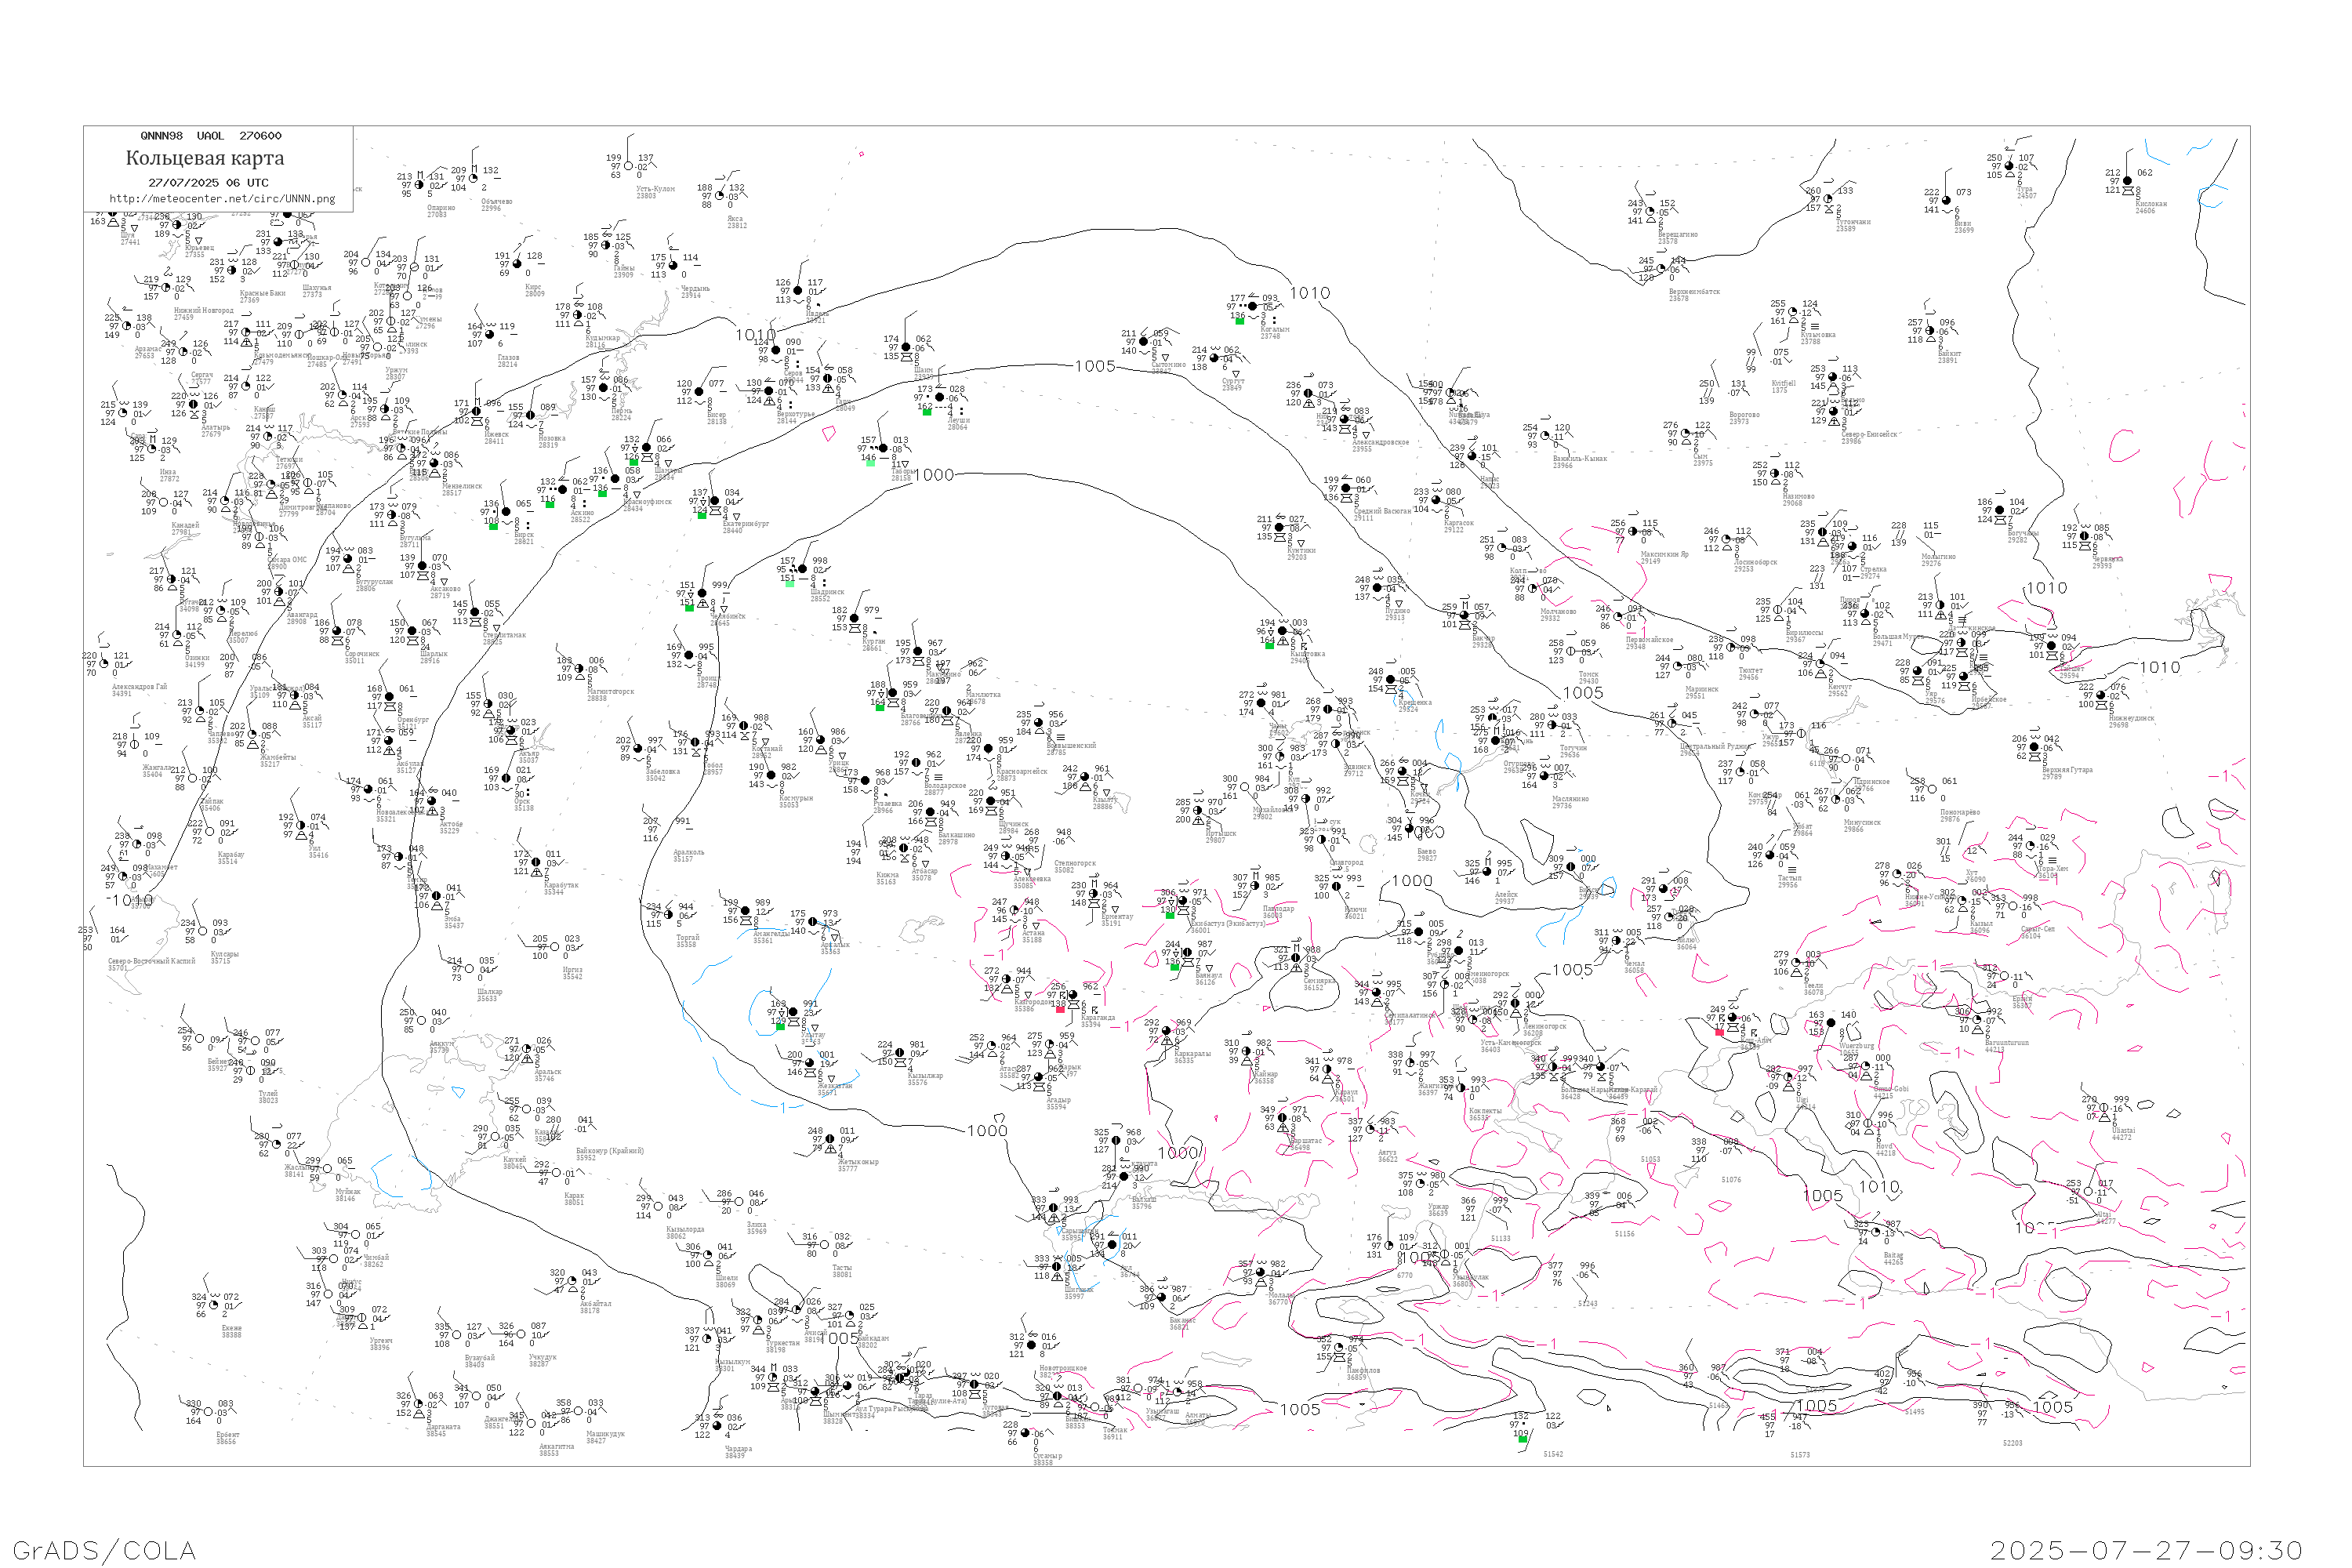Click the 2025-07-27-09:30 timestamp footer
This screenshot has height=1568, width=2352.
[x=2146, y=1550]
